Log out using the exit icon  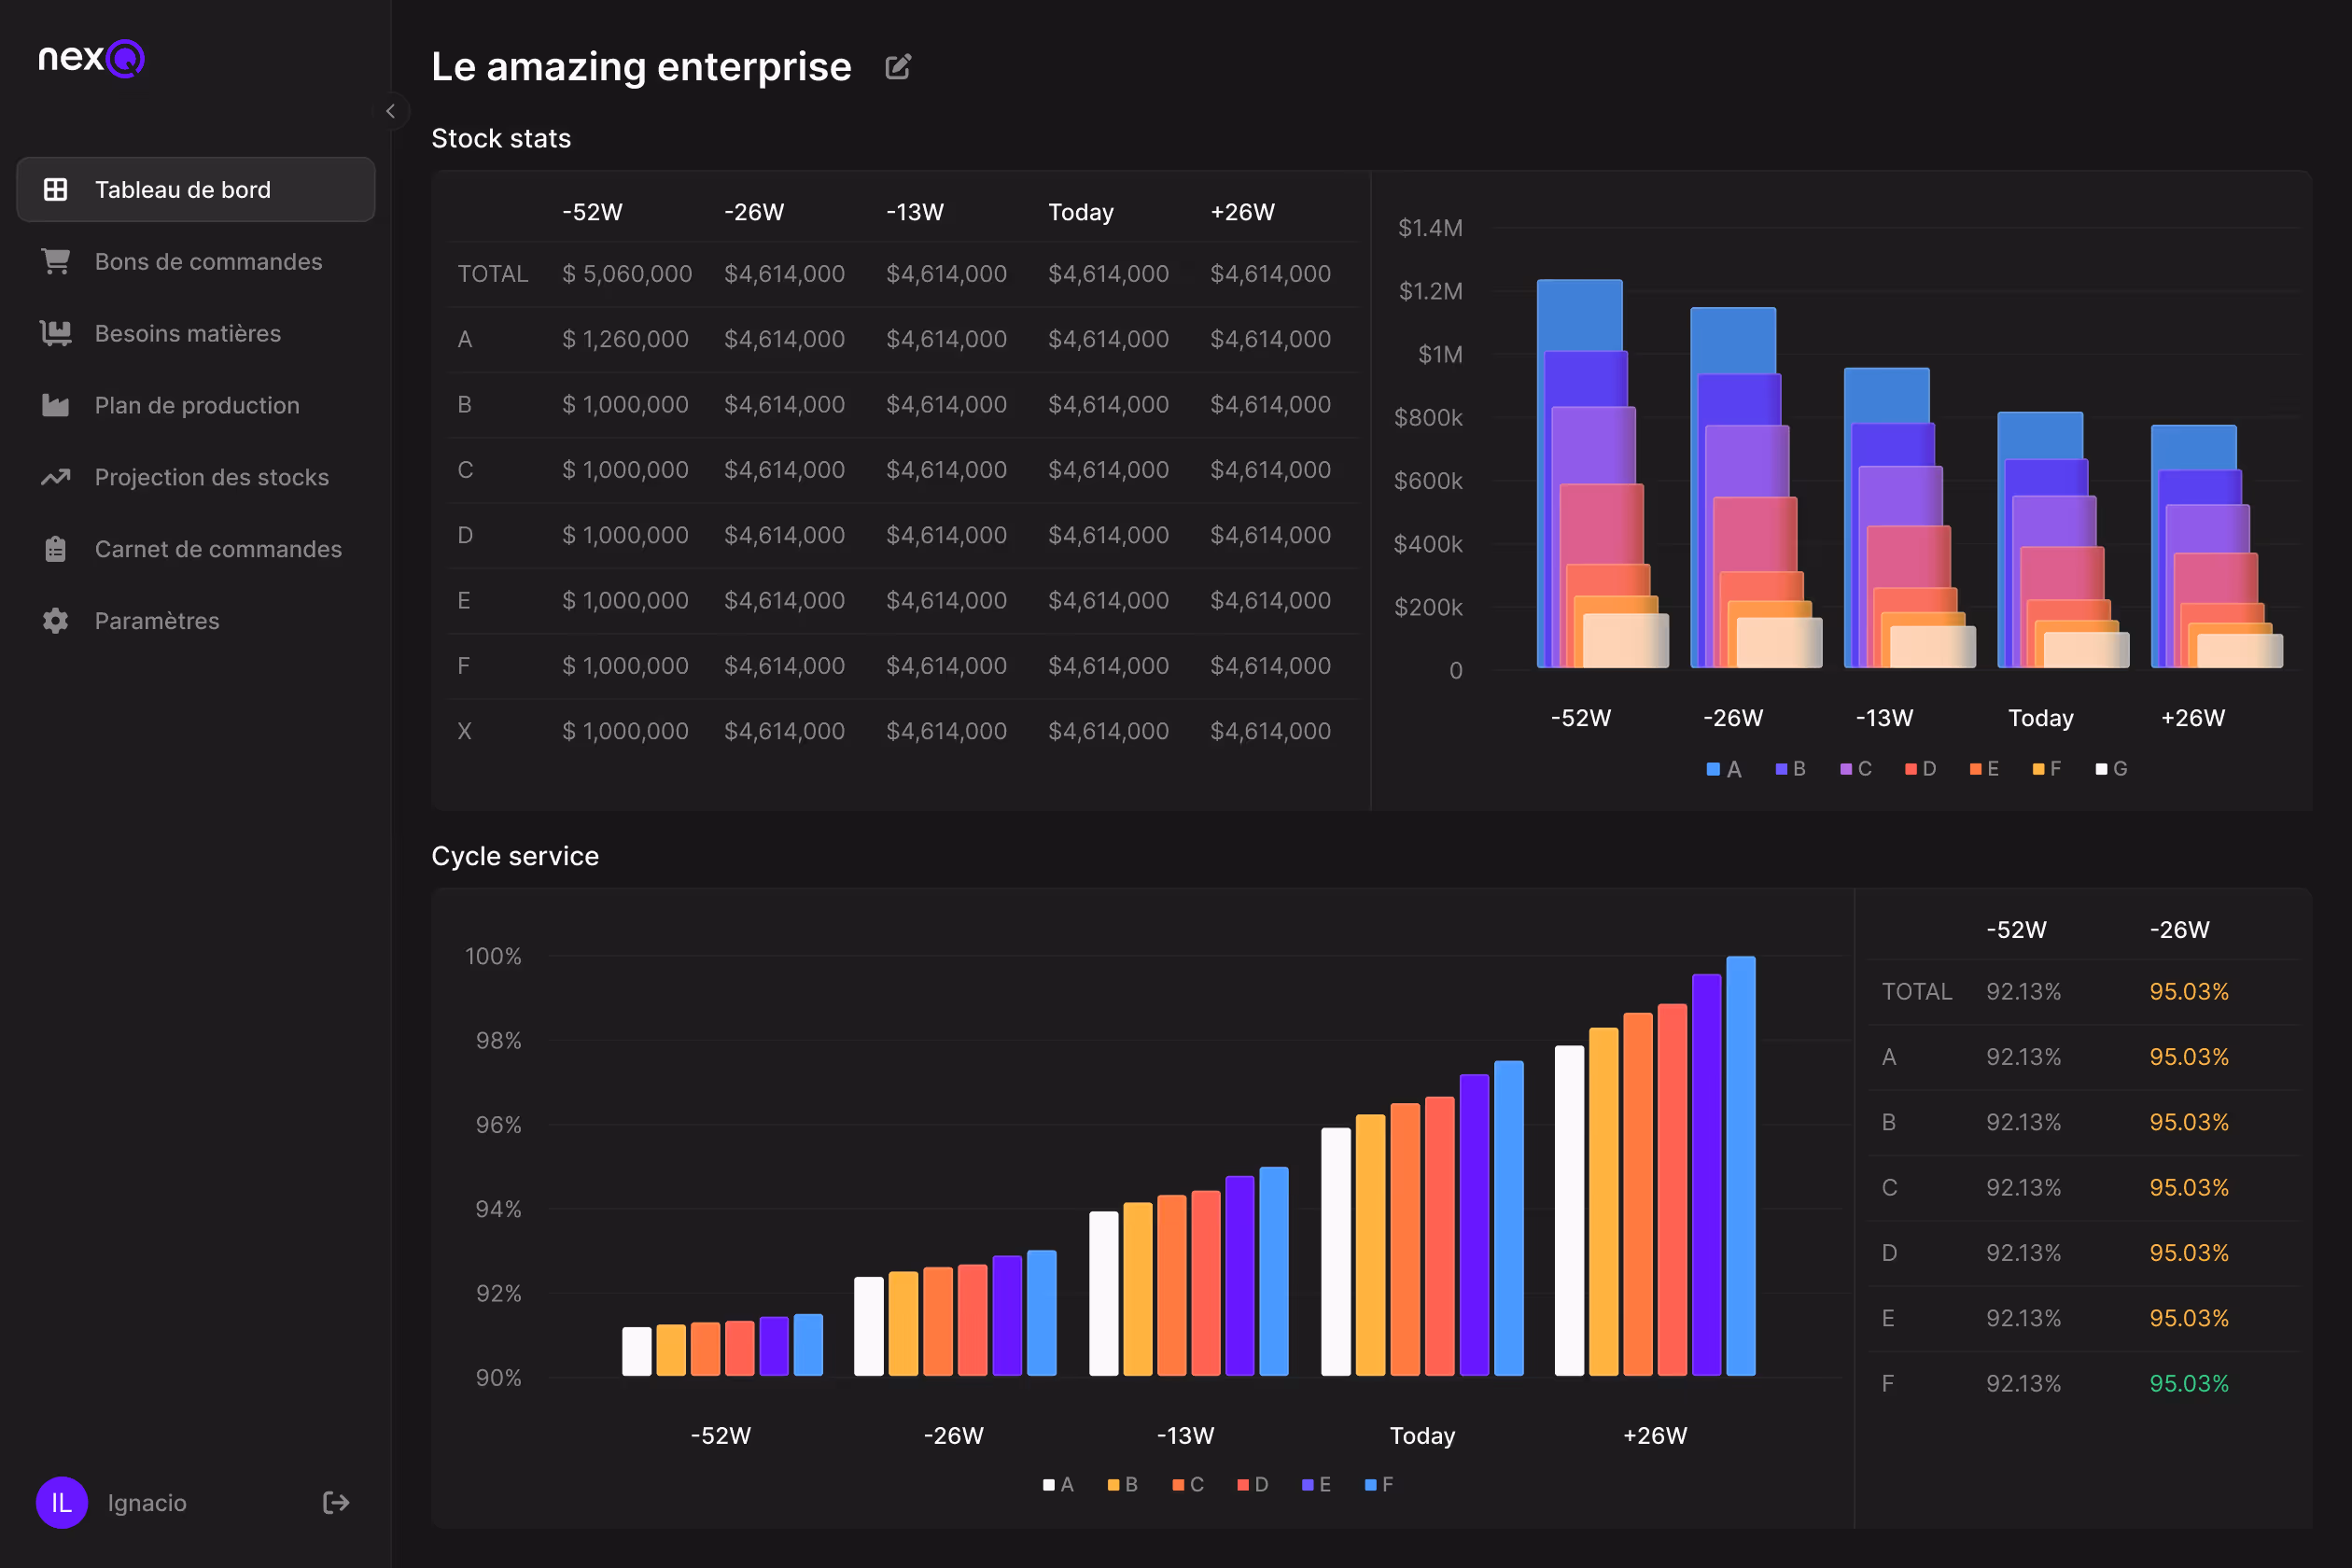coord(336,1502)
